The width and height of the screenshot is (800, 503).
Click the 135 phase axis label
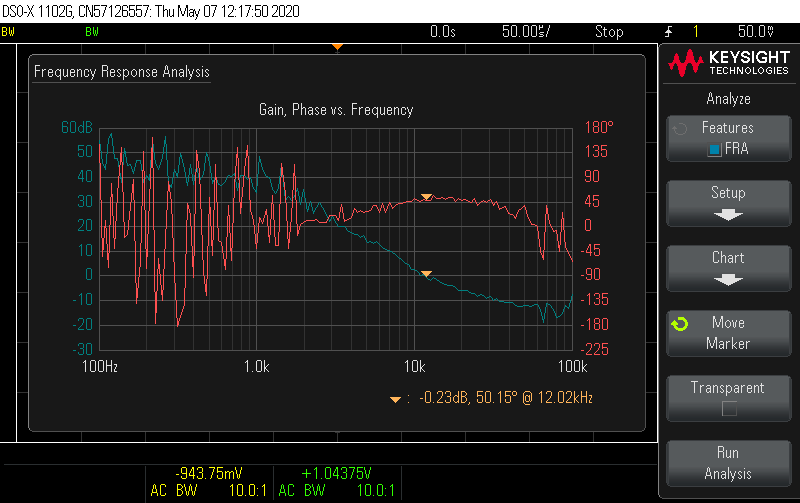pos(596,152)
